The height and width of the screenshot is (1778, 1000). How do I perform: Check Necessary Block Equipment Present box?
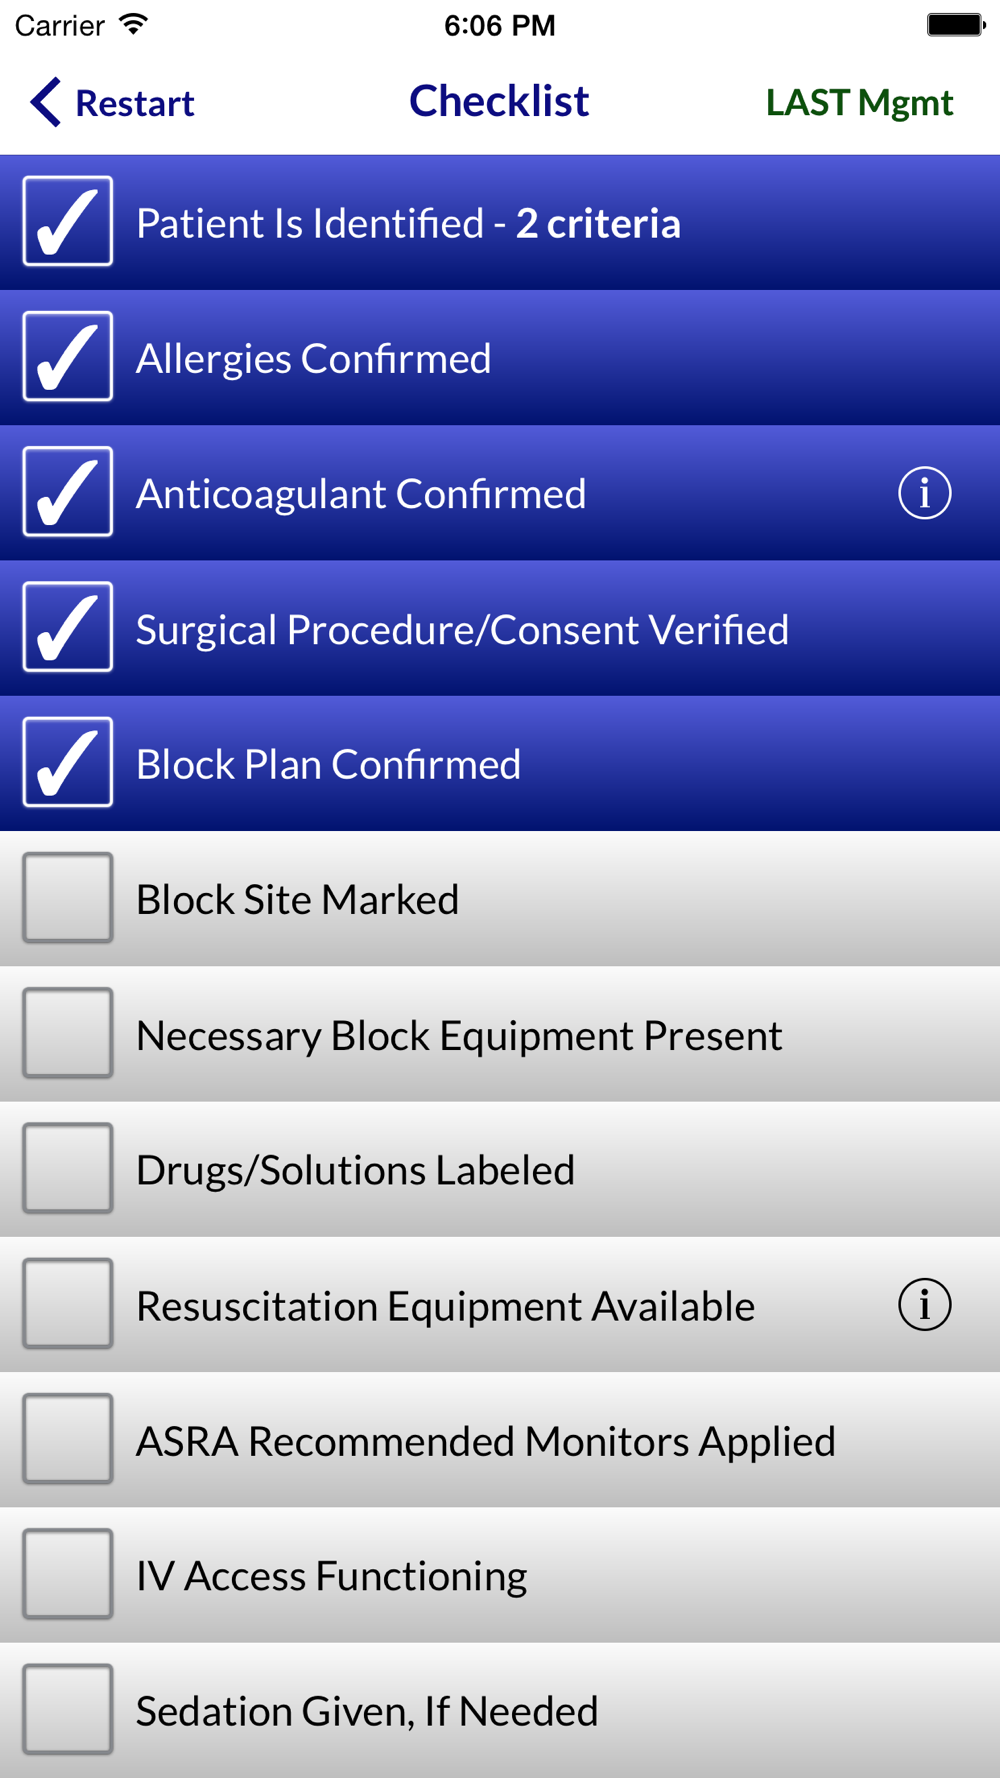pyautogui.click(x=68, y=1032)
